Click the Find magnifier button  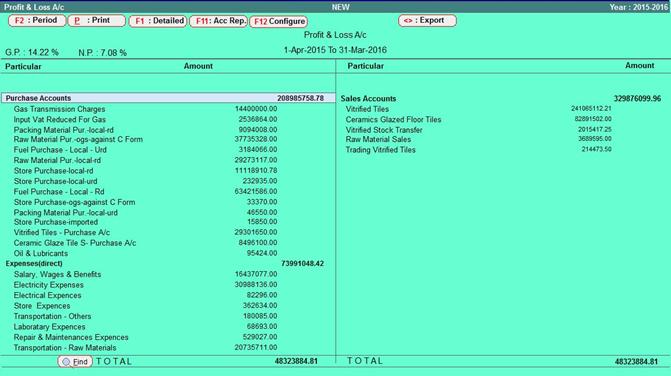tap(75, 361)
